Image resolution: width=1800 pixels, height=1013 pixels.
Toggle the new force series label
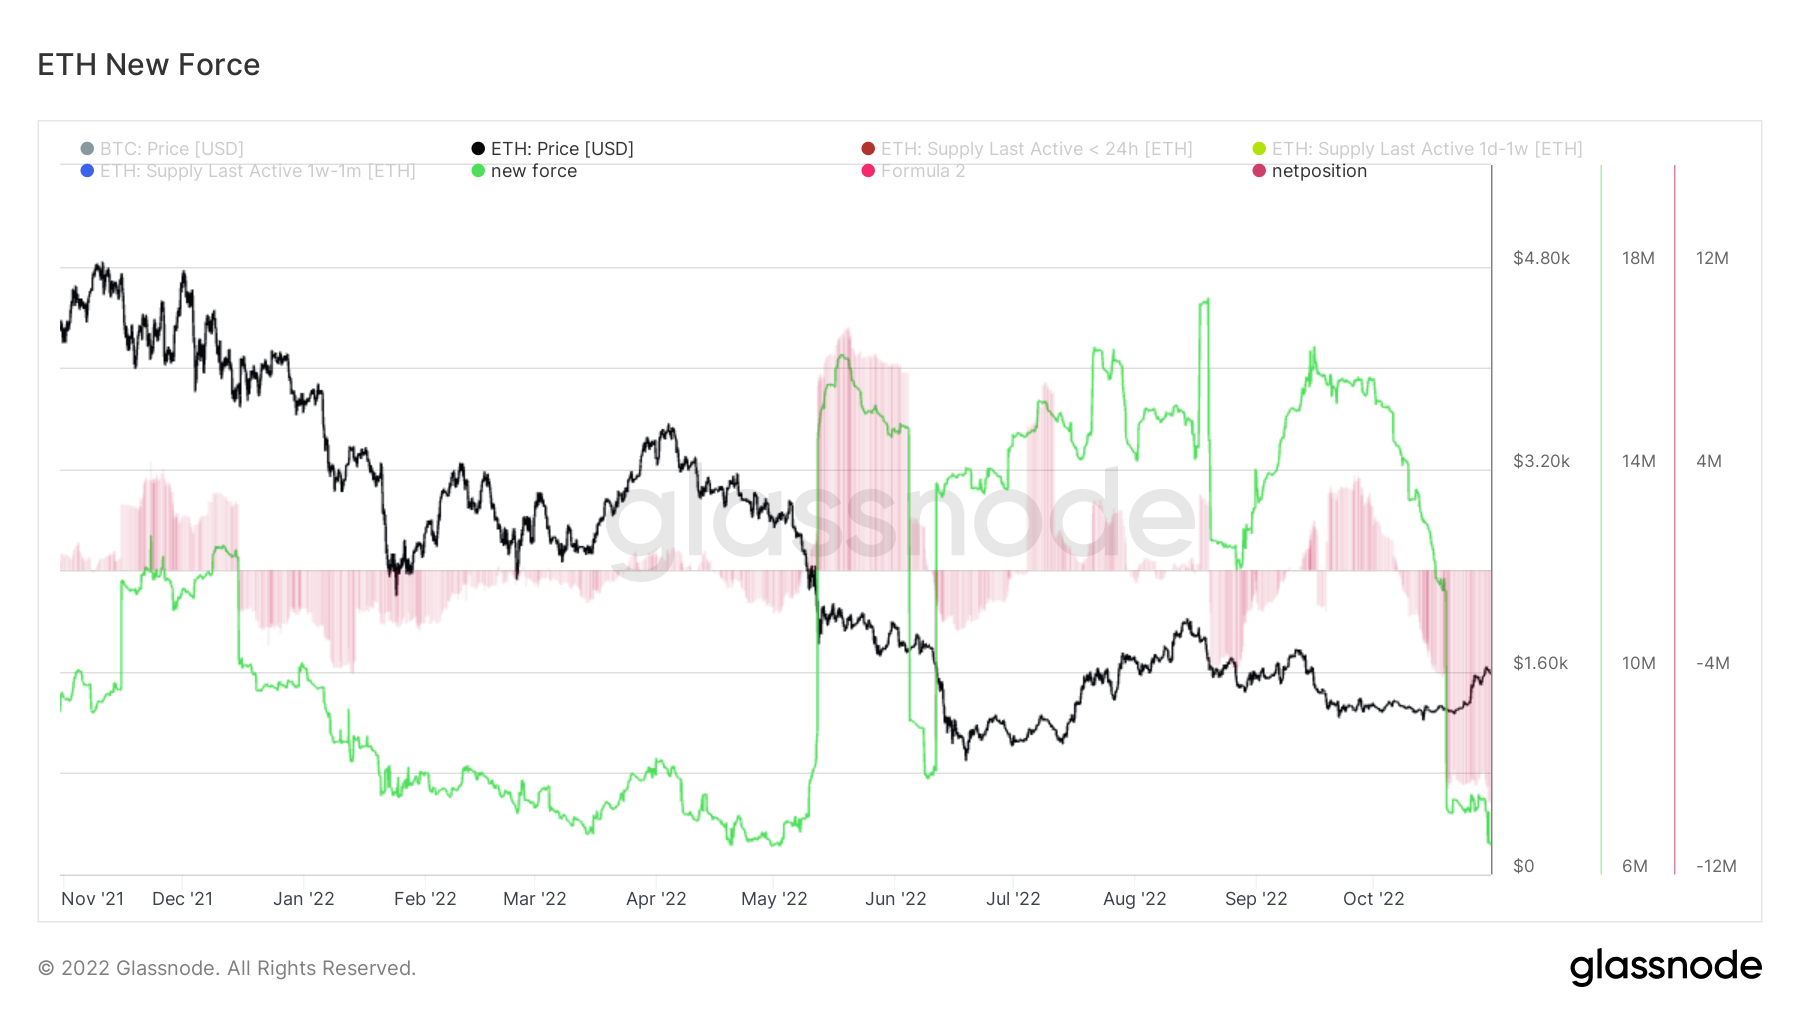pos(533,171)
